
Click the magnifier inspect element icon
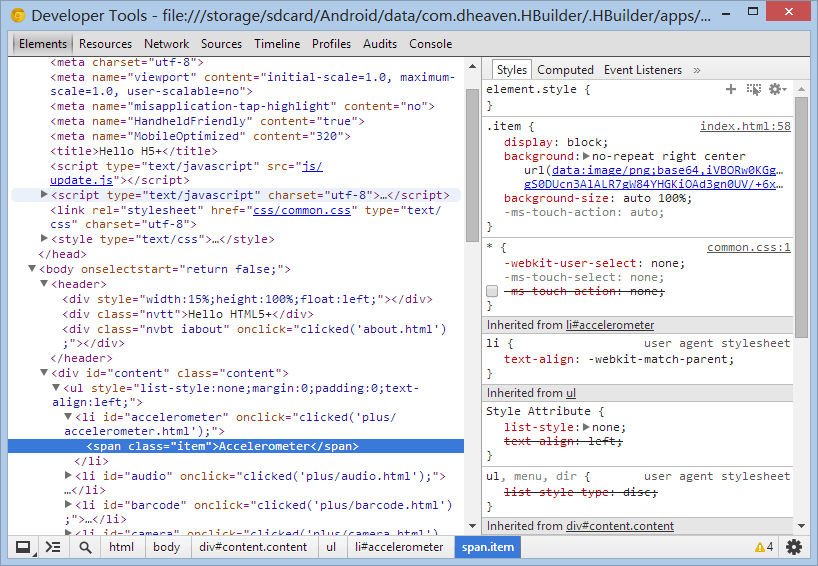pos(85,547)
